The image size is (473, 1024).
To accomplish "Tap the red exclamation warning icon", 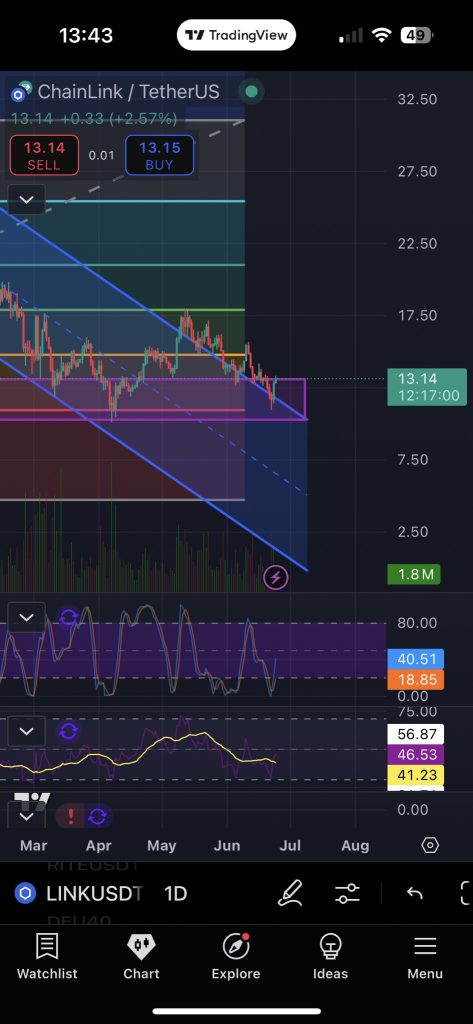I will pyautogui.click(x=71, y=816).
